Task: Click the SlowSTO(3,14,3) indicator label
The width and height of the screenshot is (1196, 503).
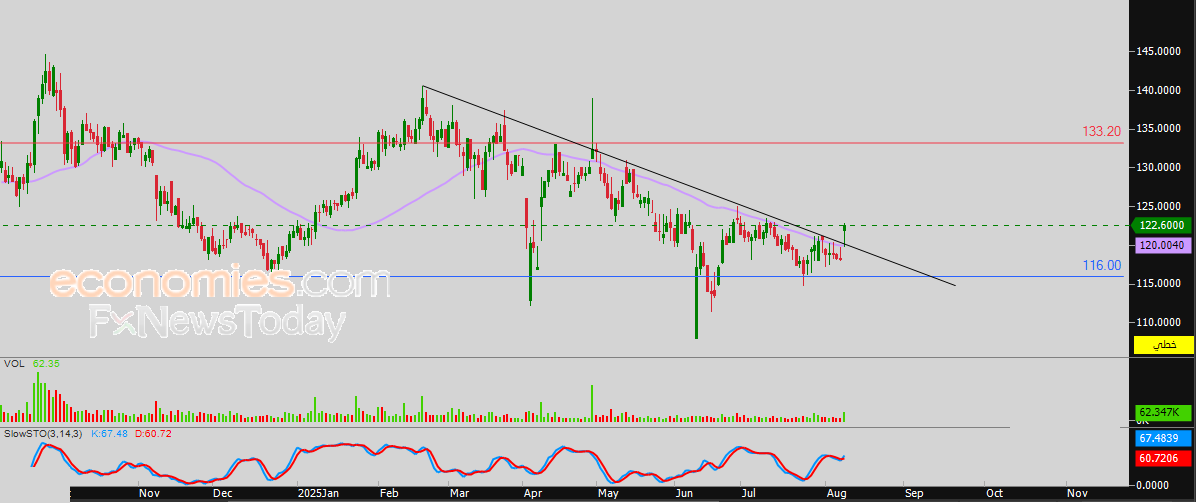Action: (41, 434)
